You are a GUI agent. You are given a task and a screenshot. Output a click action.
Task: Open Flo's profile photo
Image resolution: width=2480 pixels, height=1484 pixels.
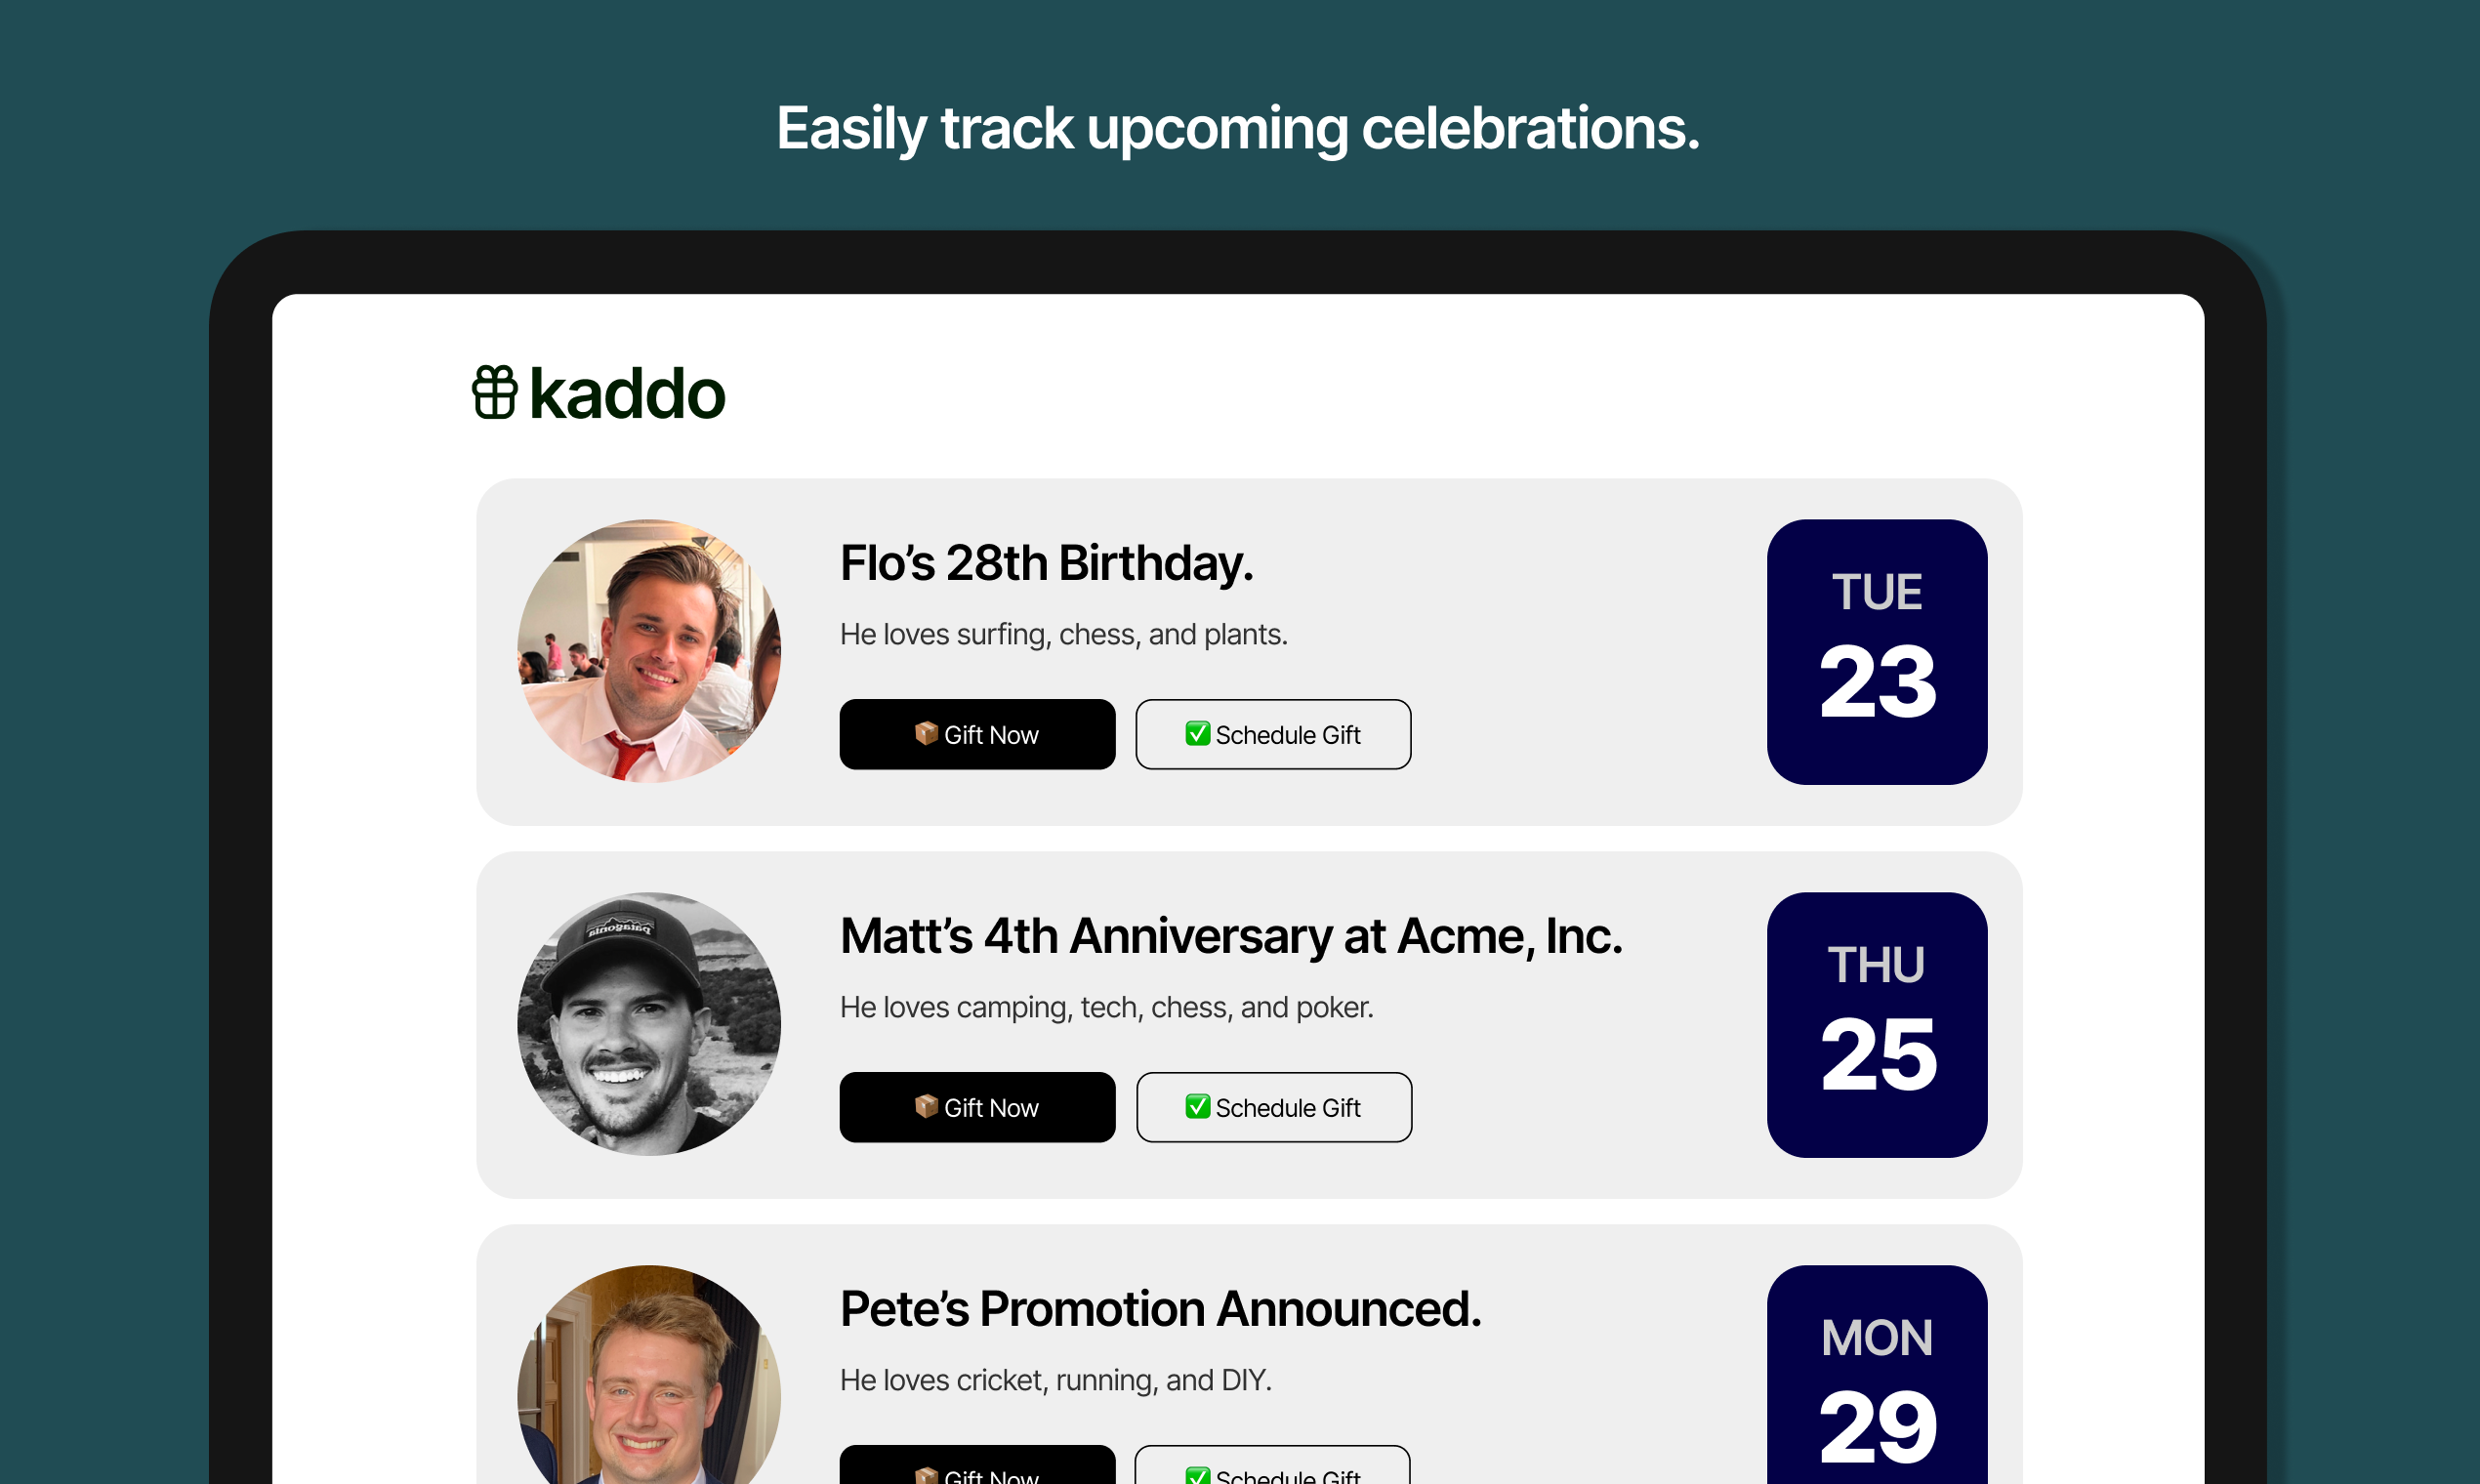(x=649, y=651)
